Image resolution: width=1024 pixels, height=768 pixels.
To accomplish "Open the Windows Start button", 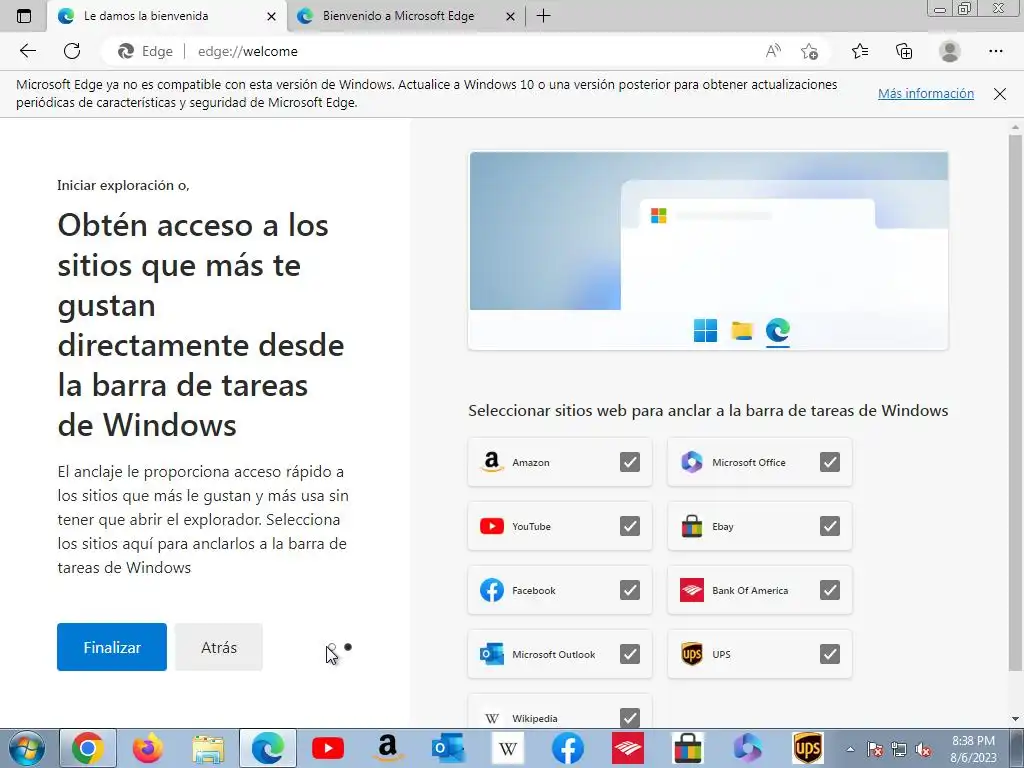I will click(x=26, y=748).
